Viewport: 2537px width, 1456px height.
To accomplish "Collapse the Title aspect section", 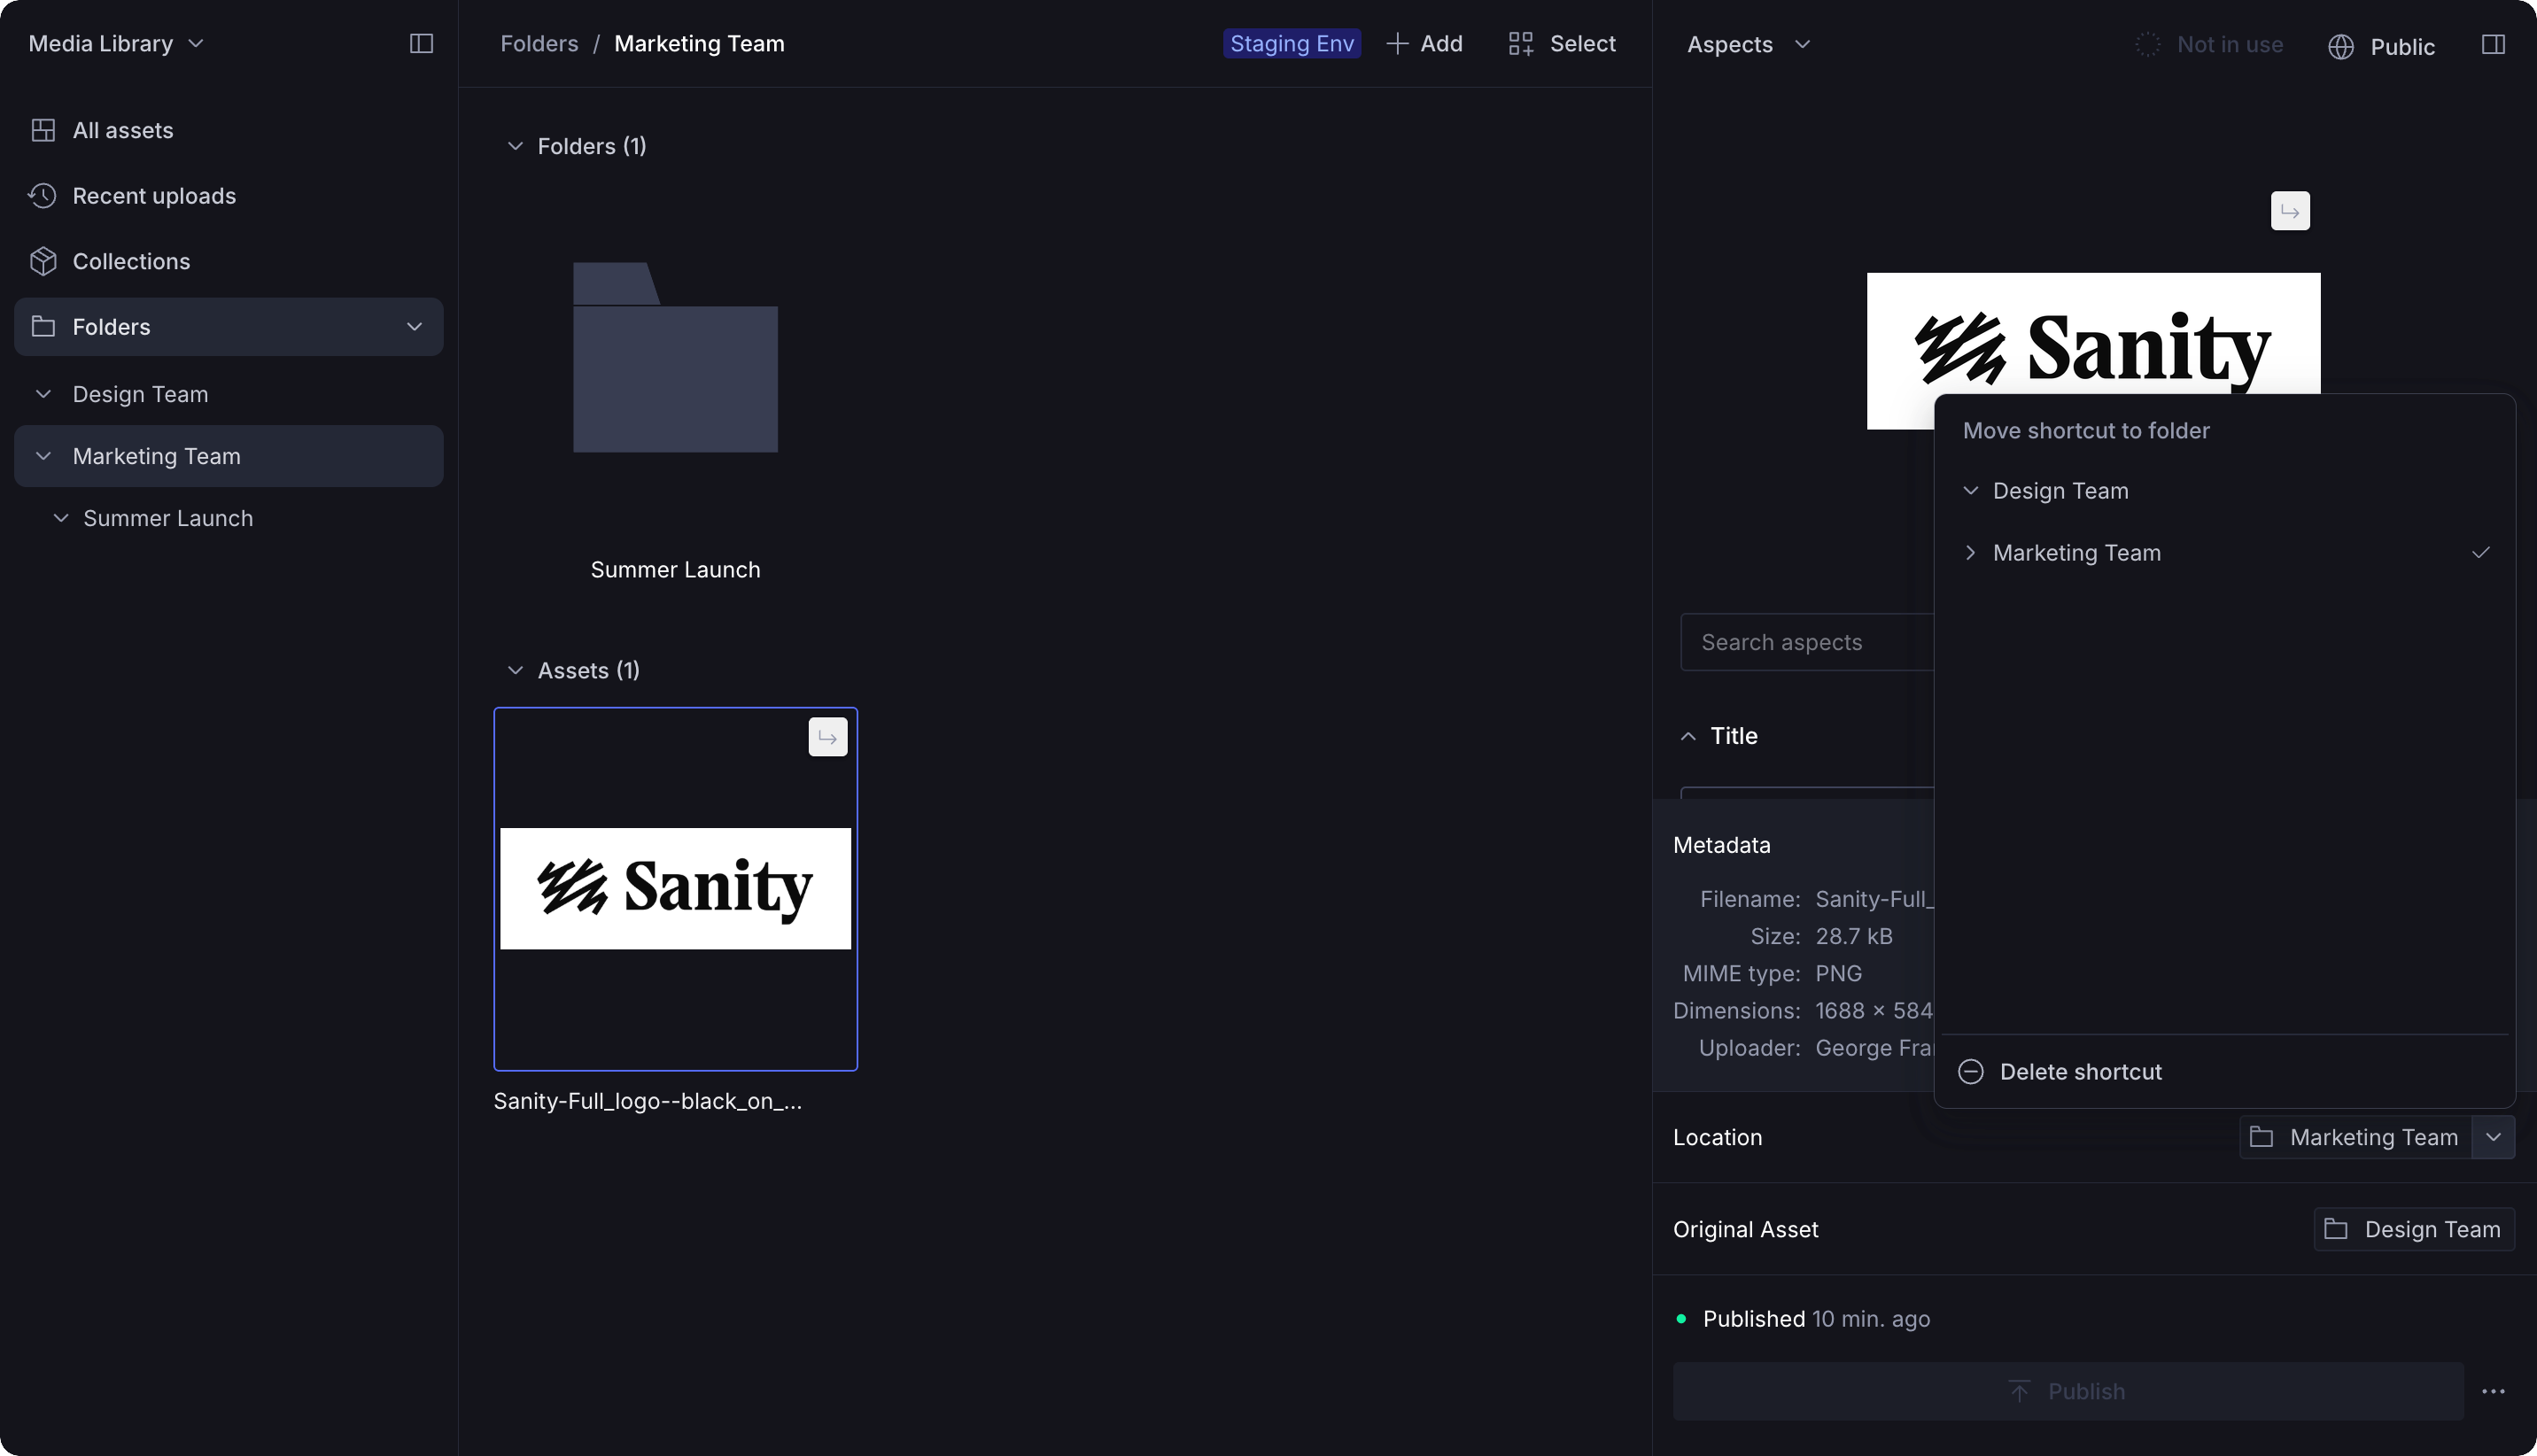I will coord(1688,736).
